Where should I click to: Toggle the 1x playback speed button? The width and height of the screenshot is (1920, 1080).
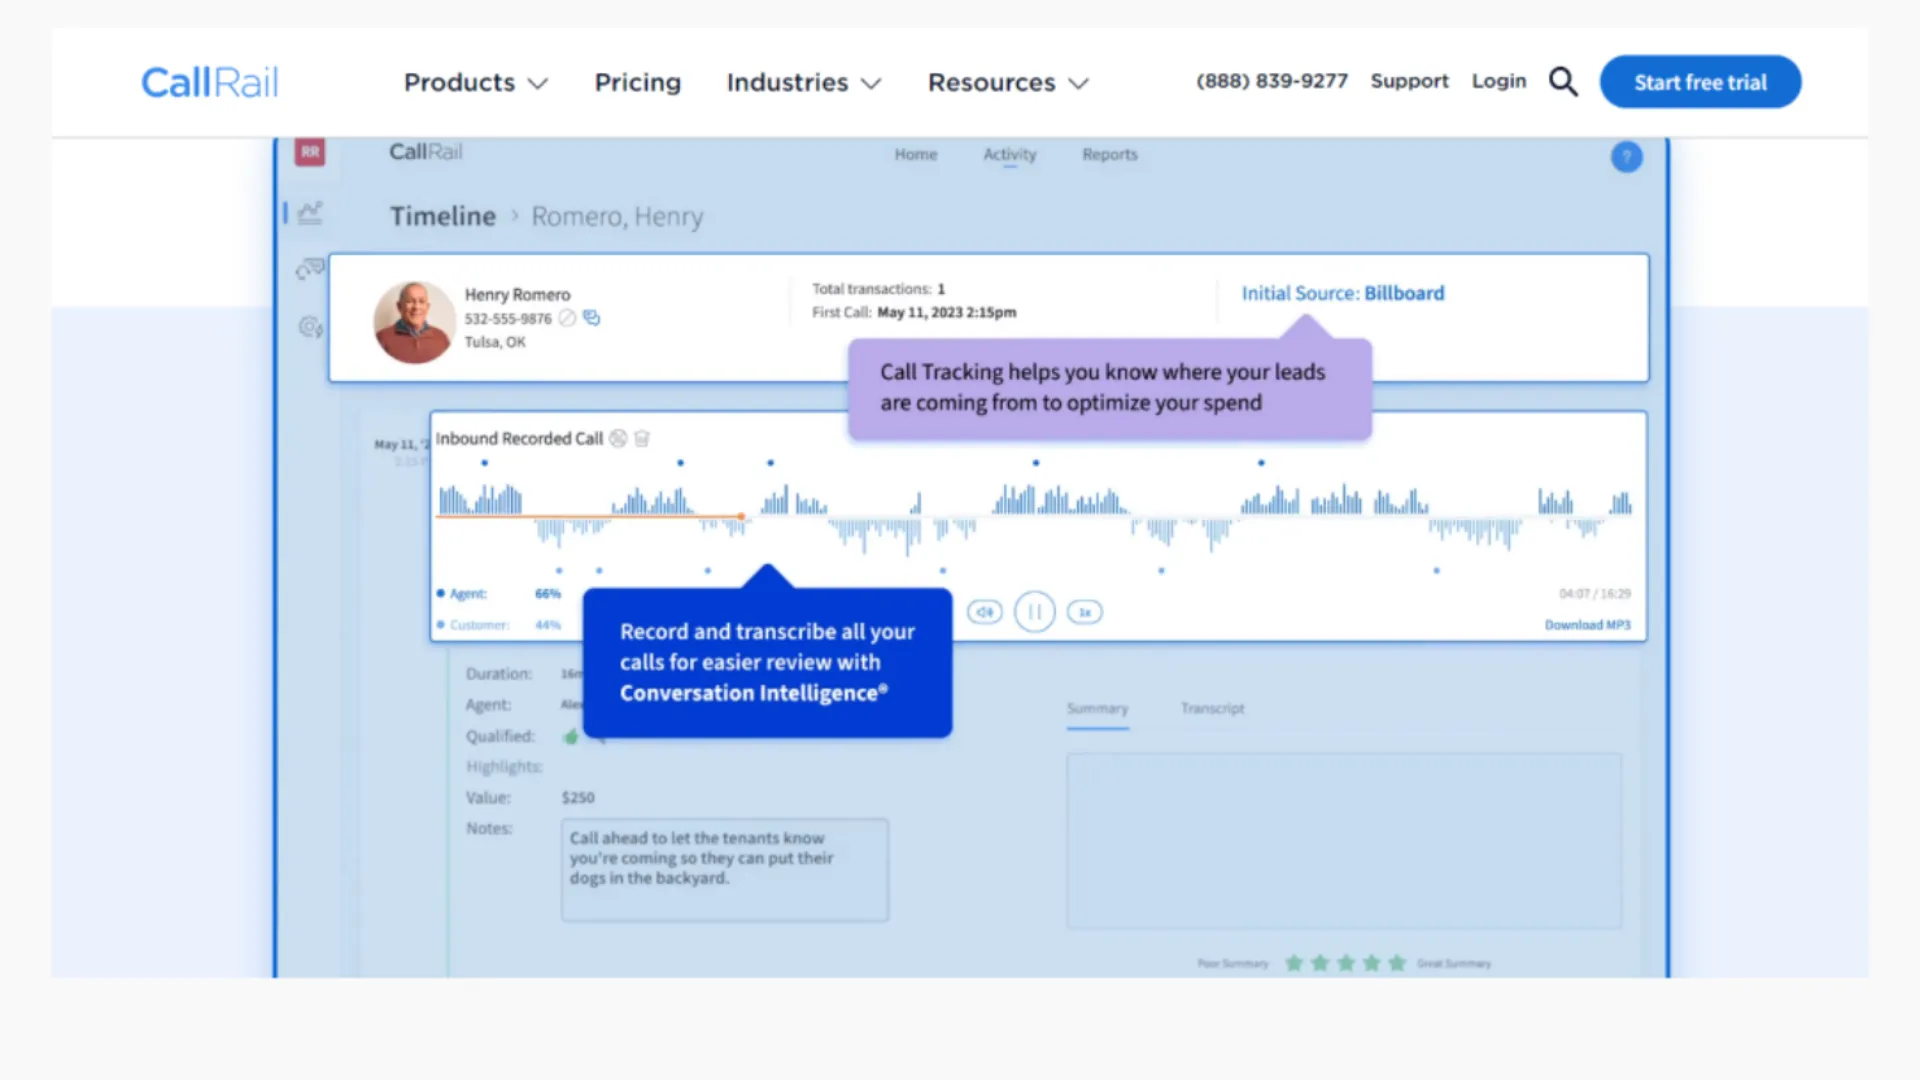pyautogui.click(x=1084, y=612)
